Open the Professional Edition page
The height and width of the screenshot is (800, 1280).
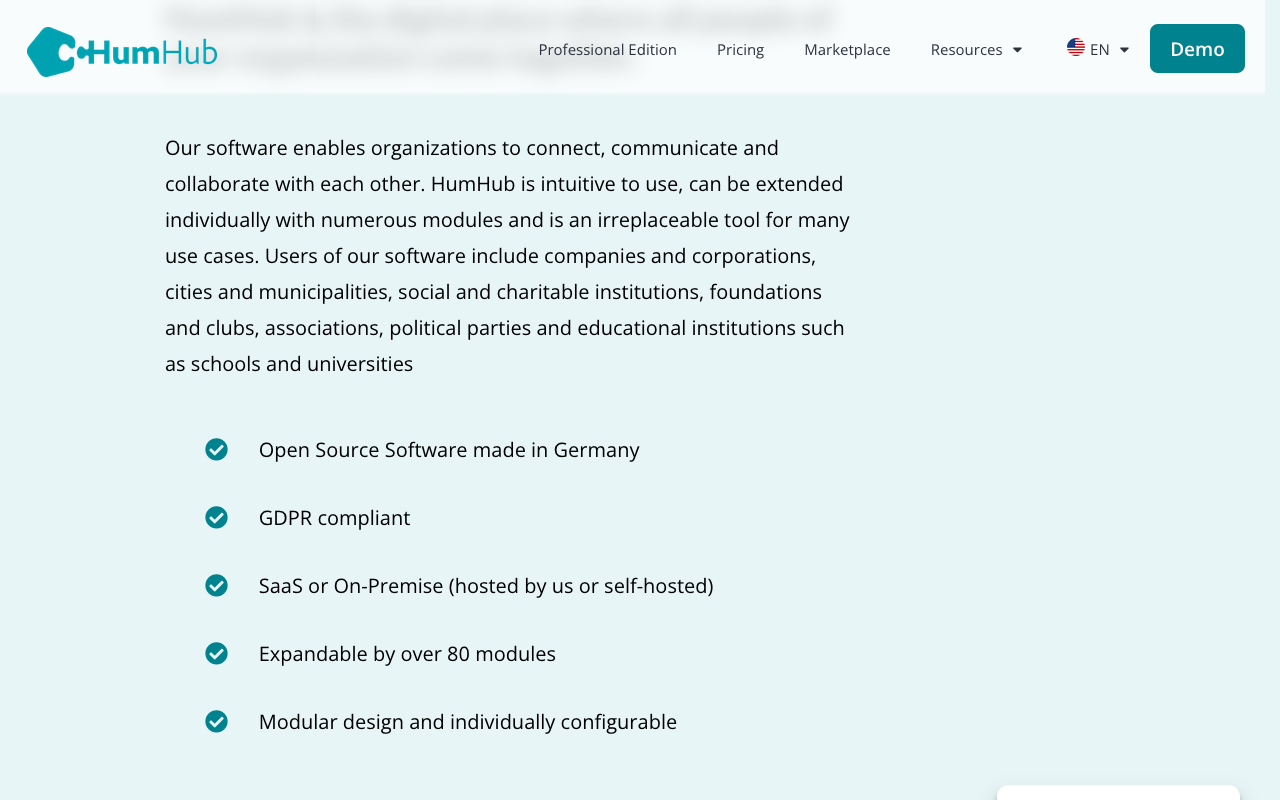(607, 50)
